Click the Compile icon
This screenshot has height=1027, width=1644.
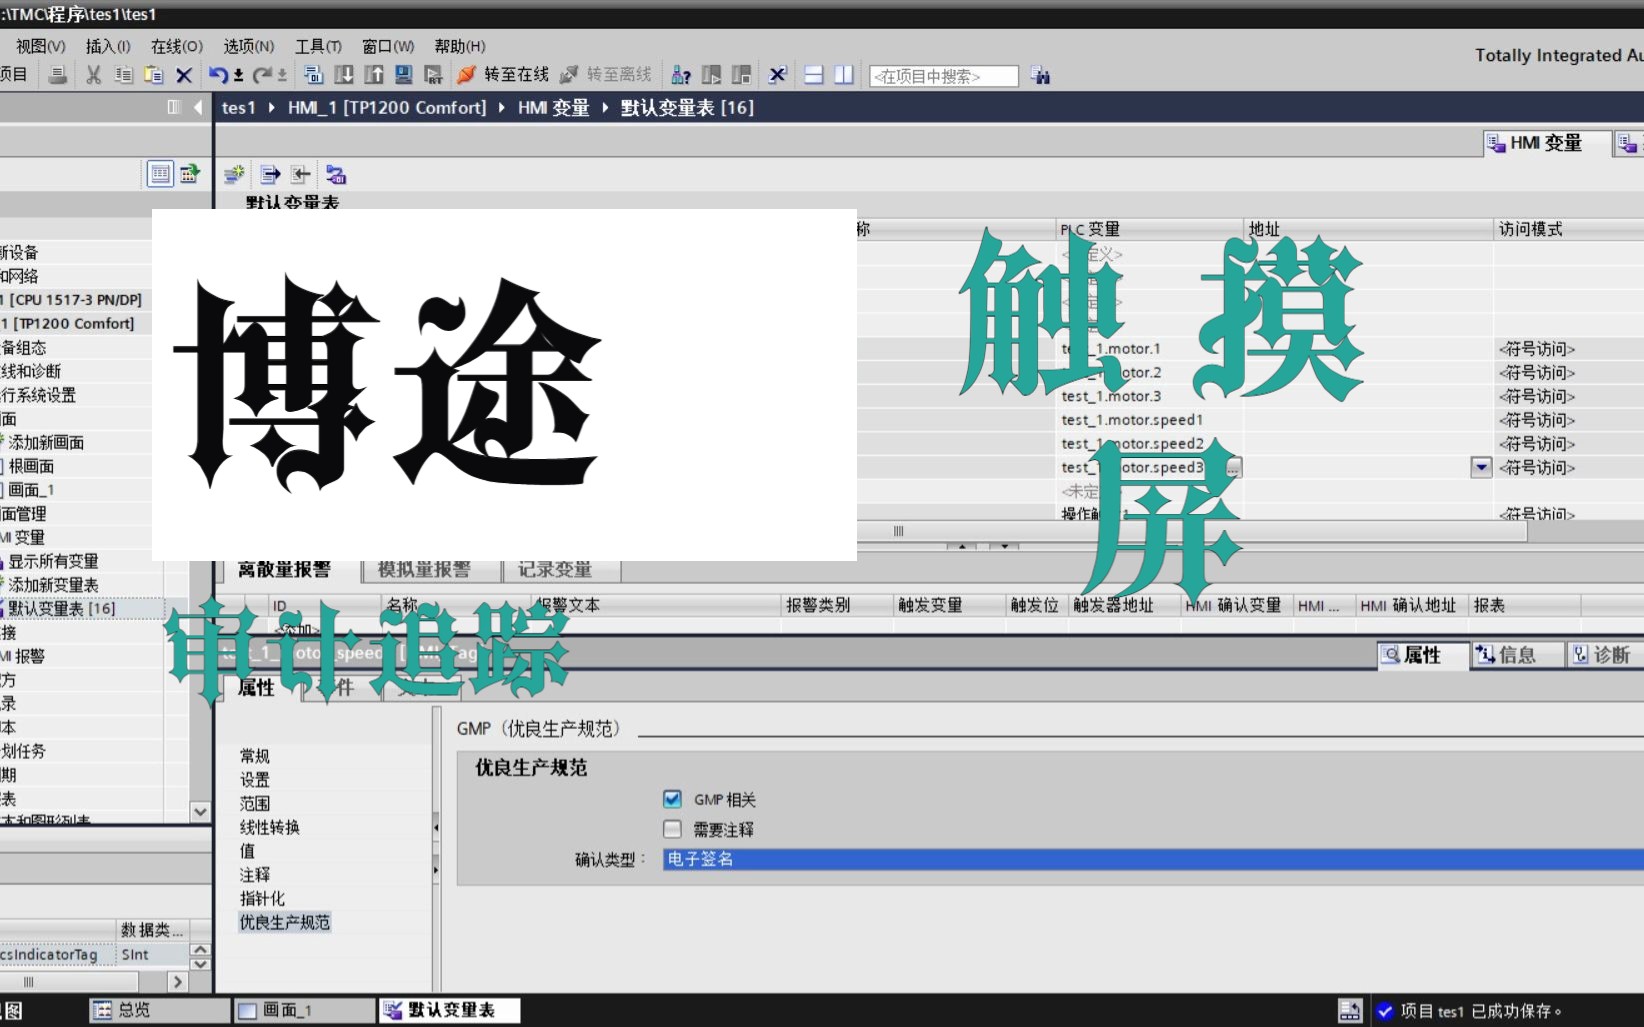click(313, 75)
